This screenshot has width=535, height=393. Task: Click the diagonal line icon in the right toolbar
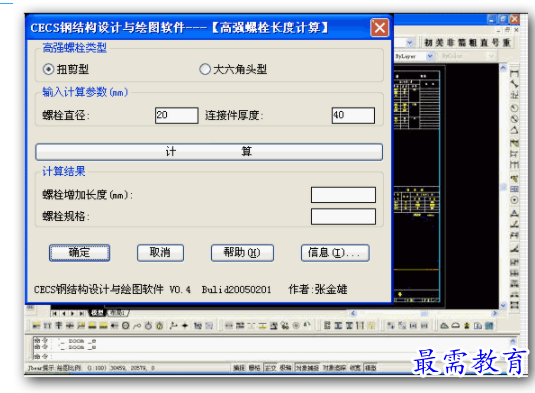514,84
